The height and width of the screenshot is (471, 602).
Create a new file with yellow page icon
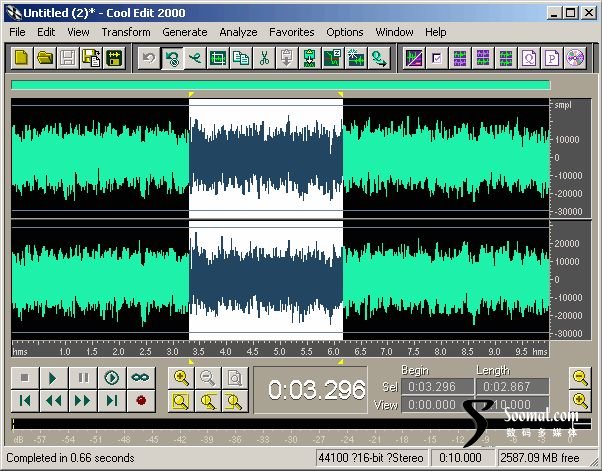[x=22, y=58]
